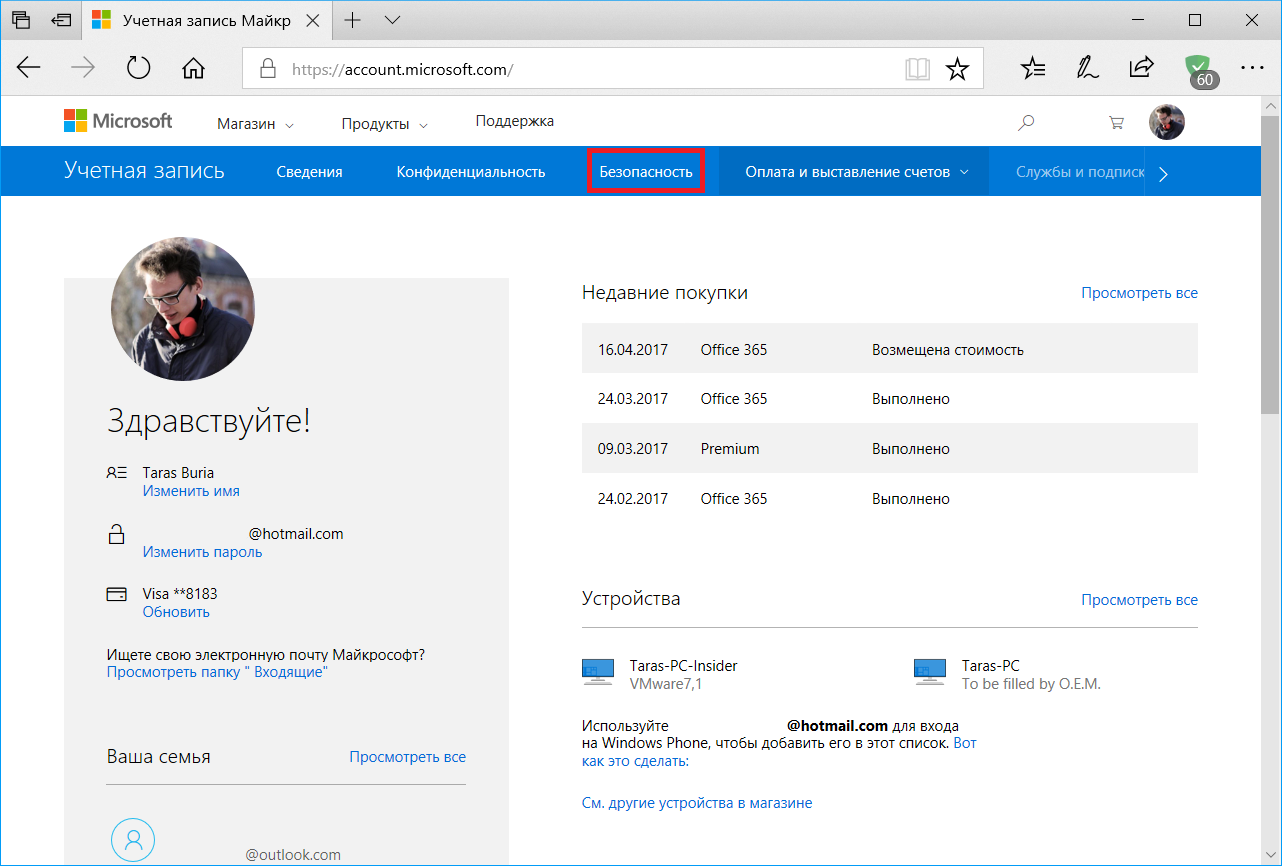View all recent purchases link
The height and width of the screenshot is (866, 1282).
coord(1139,293)
